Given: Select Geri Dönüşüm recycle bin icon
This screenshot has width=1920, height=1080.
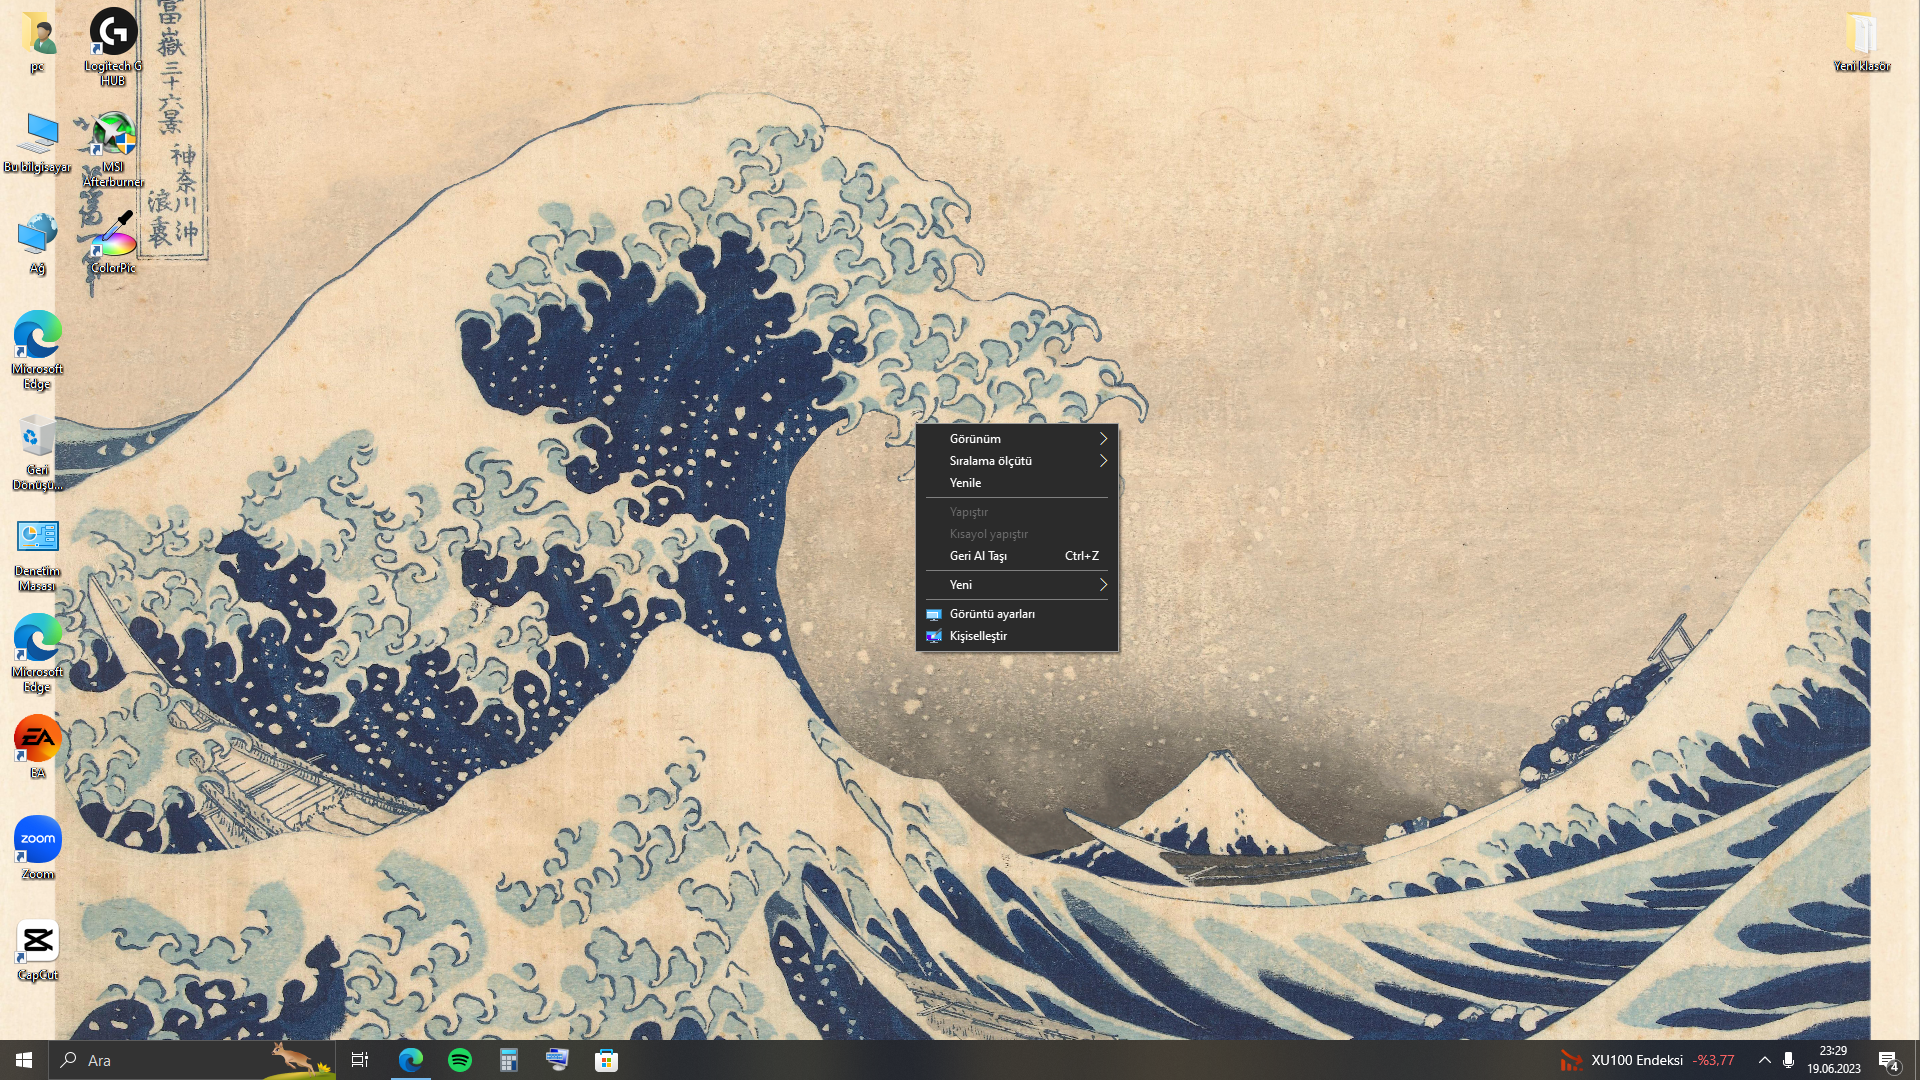Looking at the screenshot, I should (37, 452).
